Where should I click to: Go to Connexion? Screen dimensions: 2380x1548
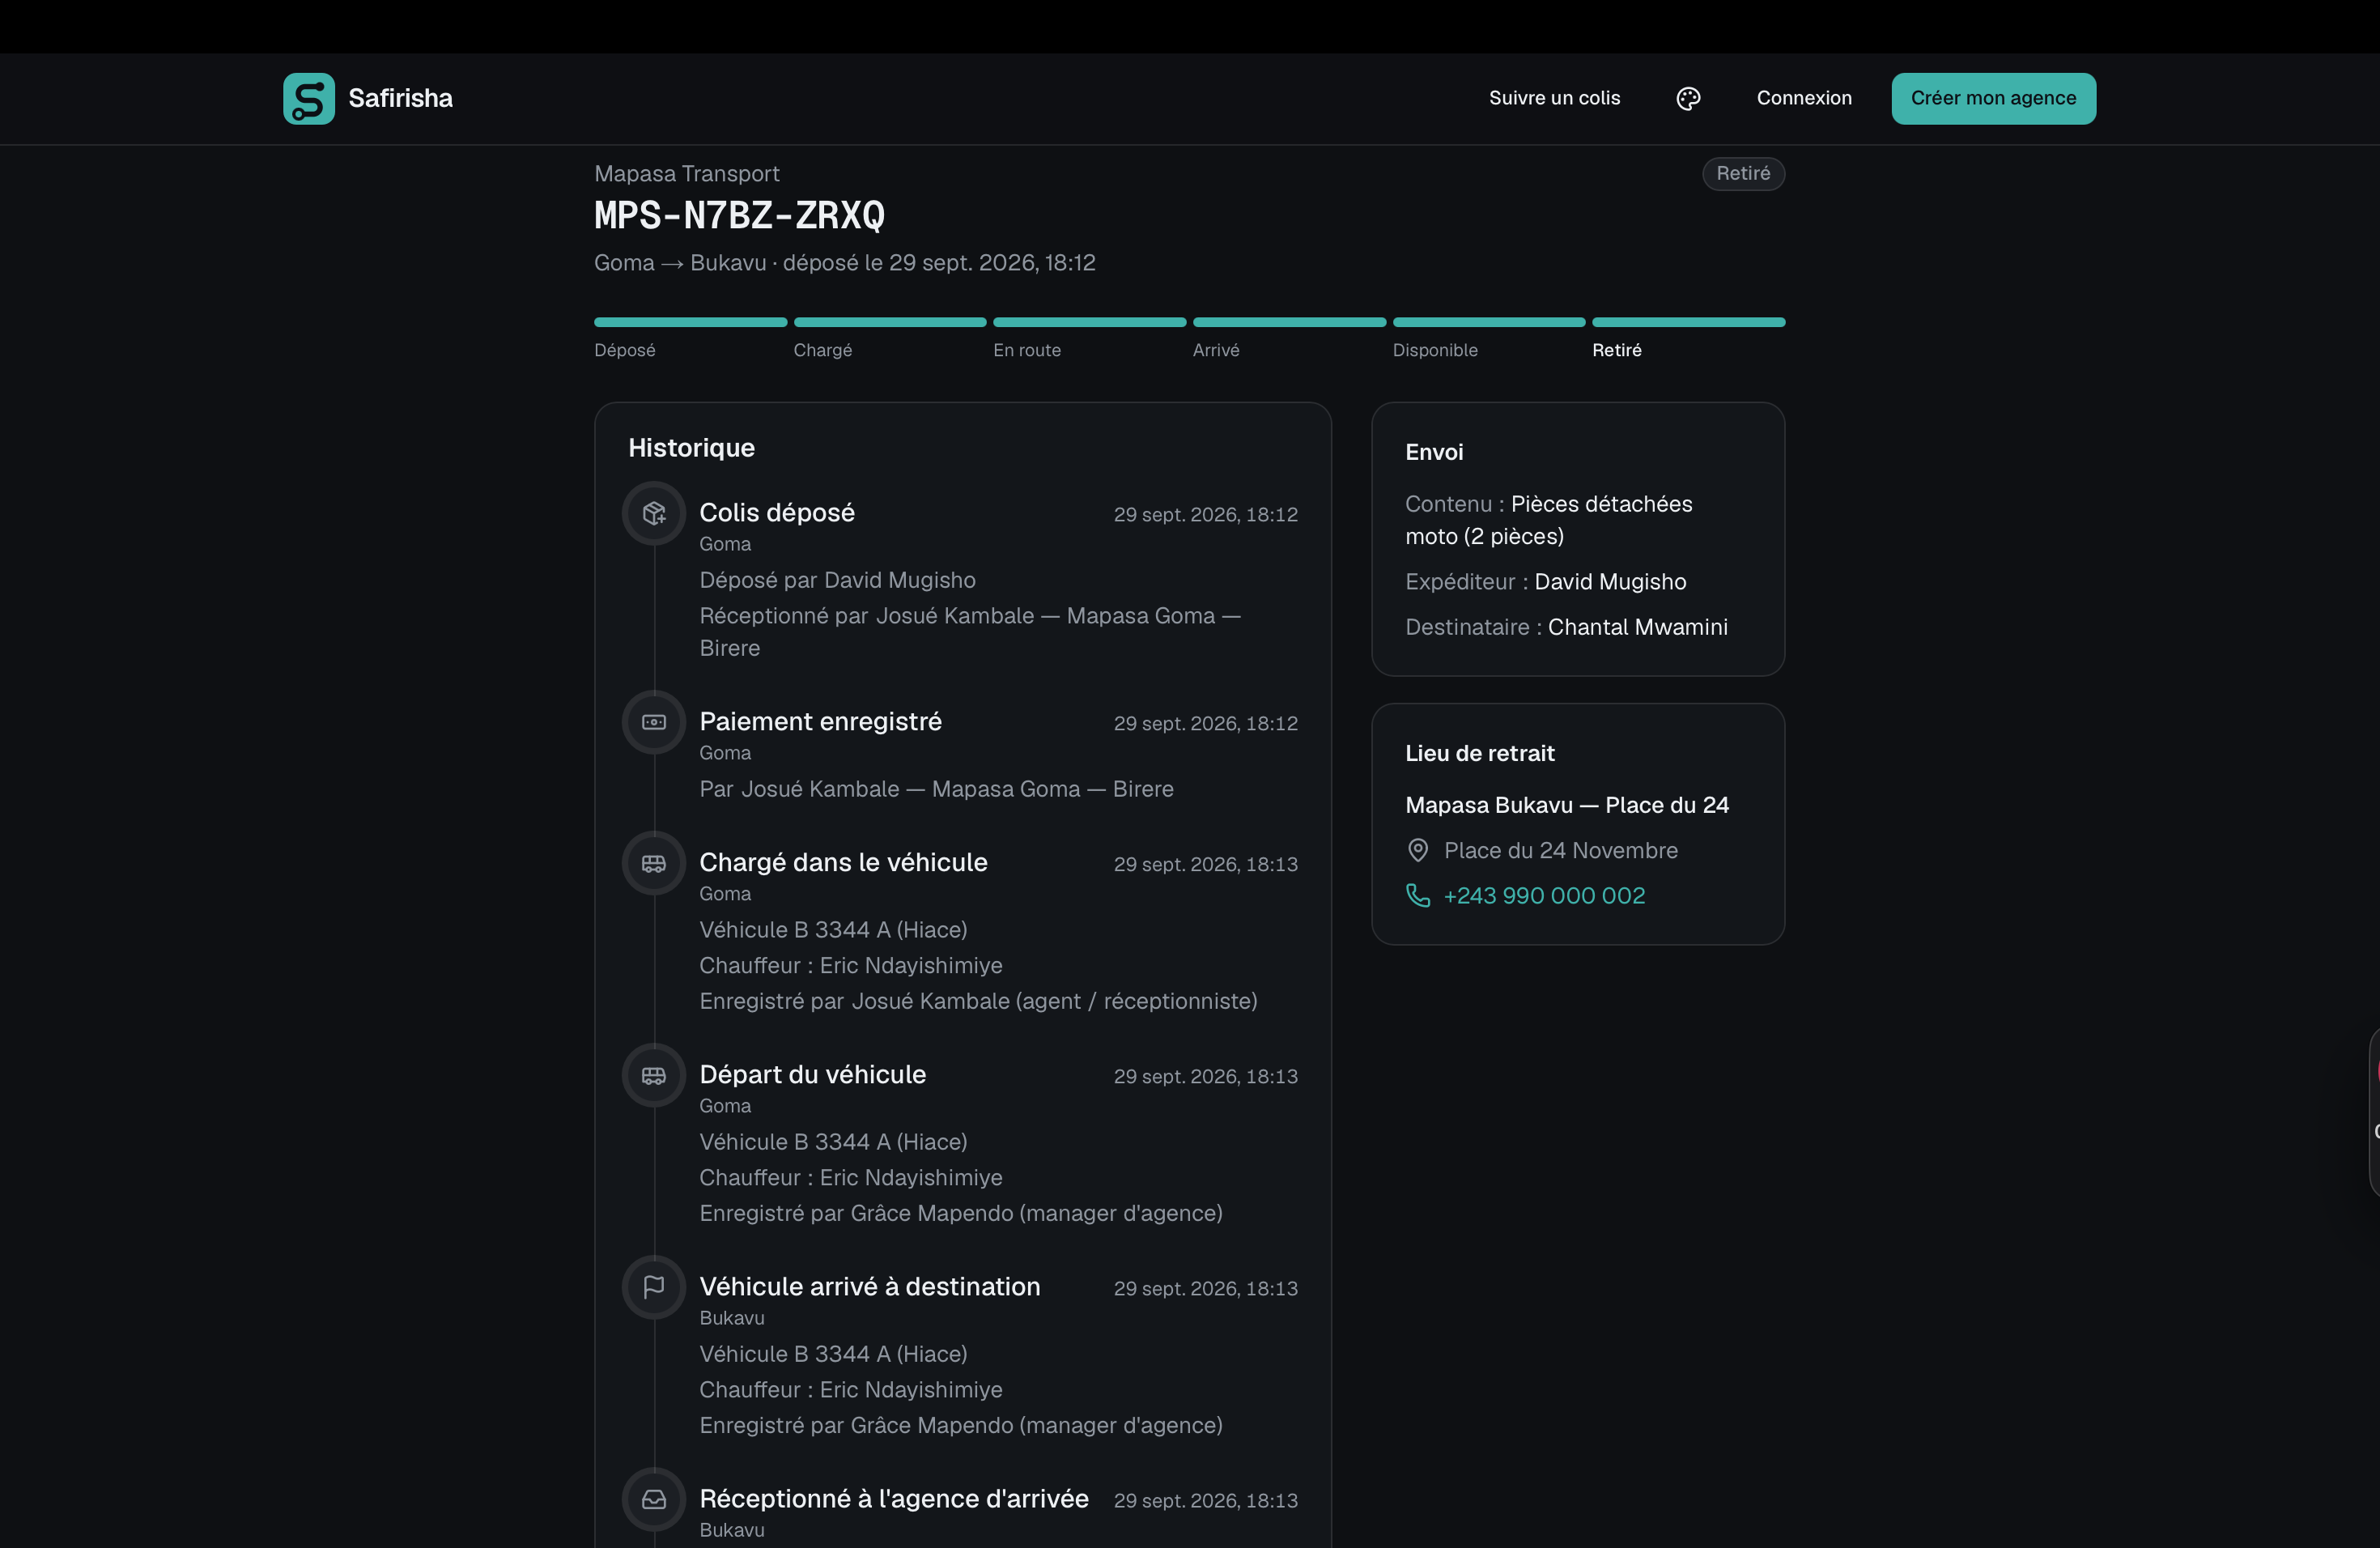[1804, 98]
